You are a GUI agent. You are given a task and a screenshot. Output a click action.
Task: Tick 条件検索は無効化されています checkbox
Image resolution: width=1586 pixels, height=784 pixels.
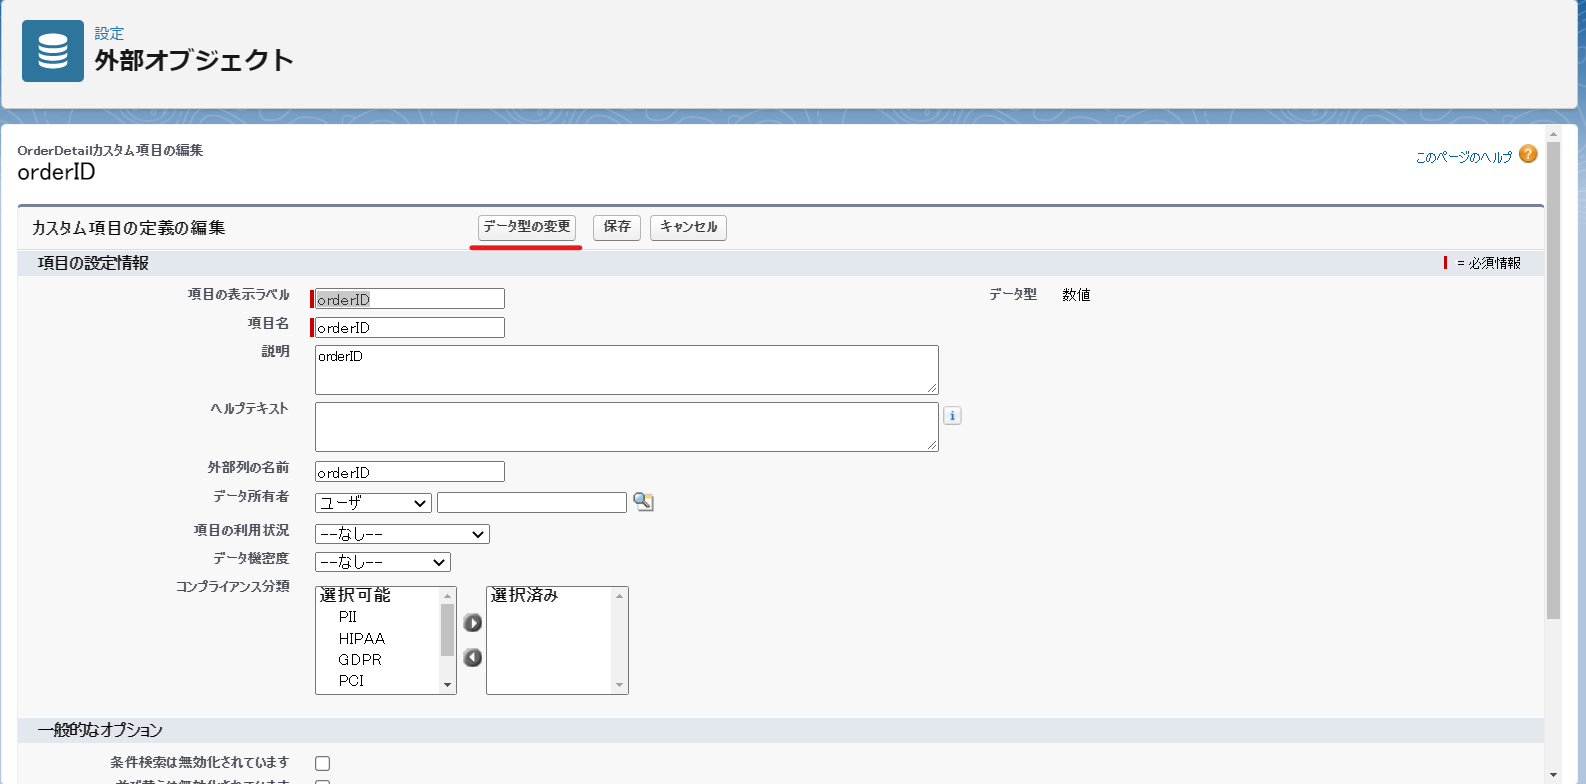(x=322, y=763)
